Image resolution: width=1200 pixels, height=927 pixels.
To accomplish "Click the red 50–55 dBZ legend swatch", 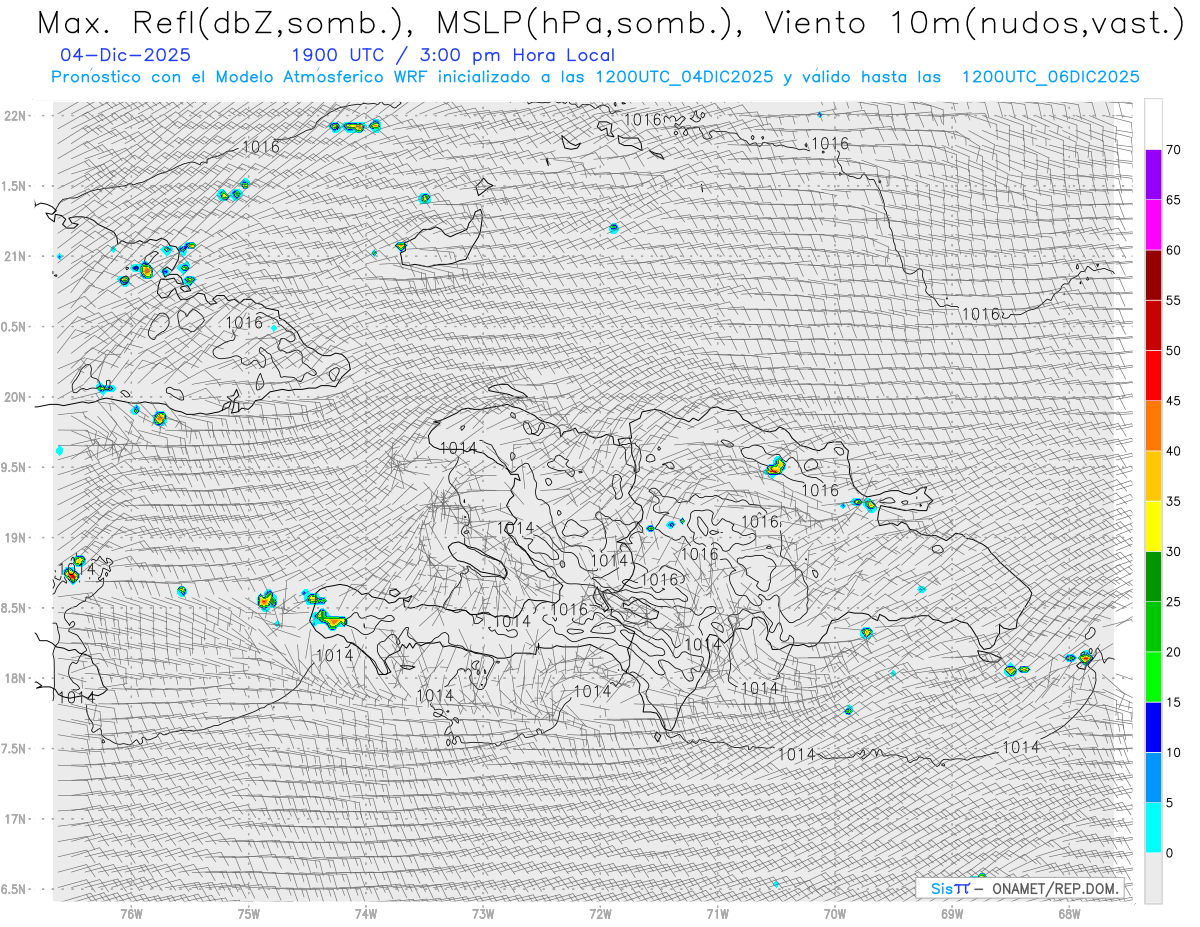I will coord(1153,325).
